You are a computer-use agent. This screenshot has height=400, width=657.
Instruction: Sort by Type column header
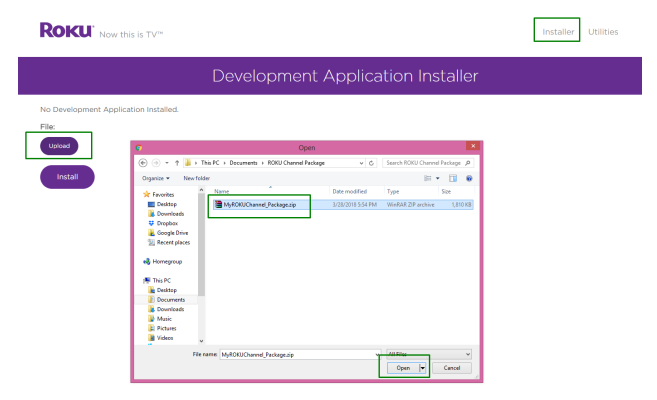click(x=393, y=191)
